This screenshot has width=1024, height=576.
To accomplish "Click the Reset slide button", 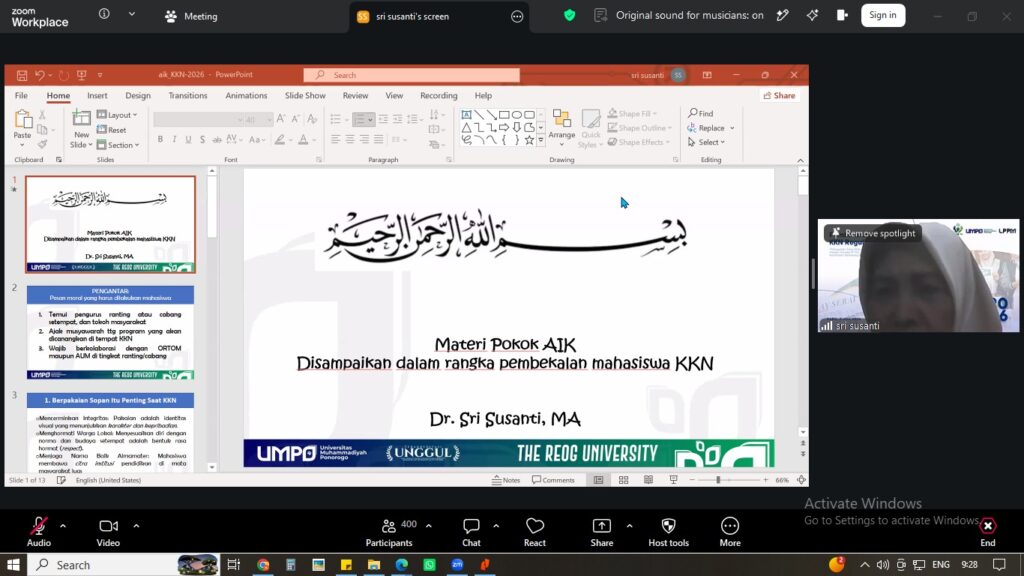I will 112,130.
